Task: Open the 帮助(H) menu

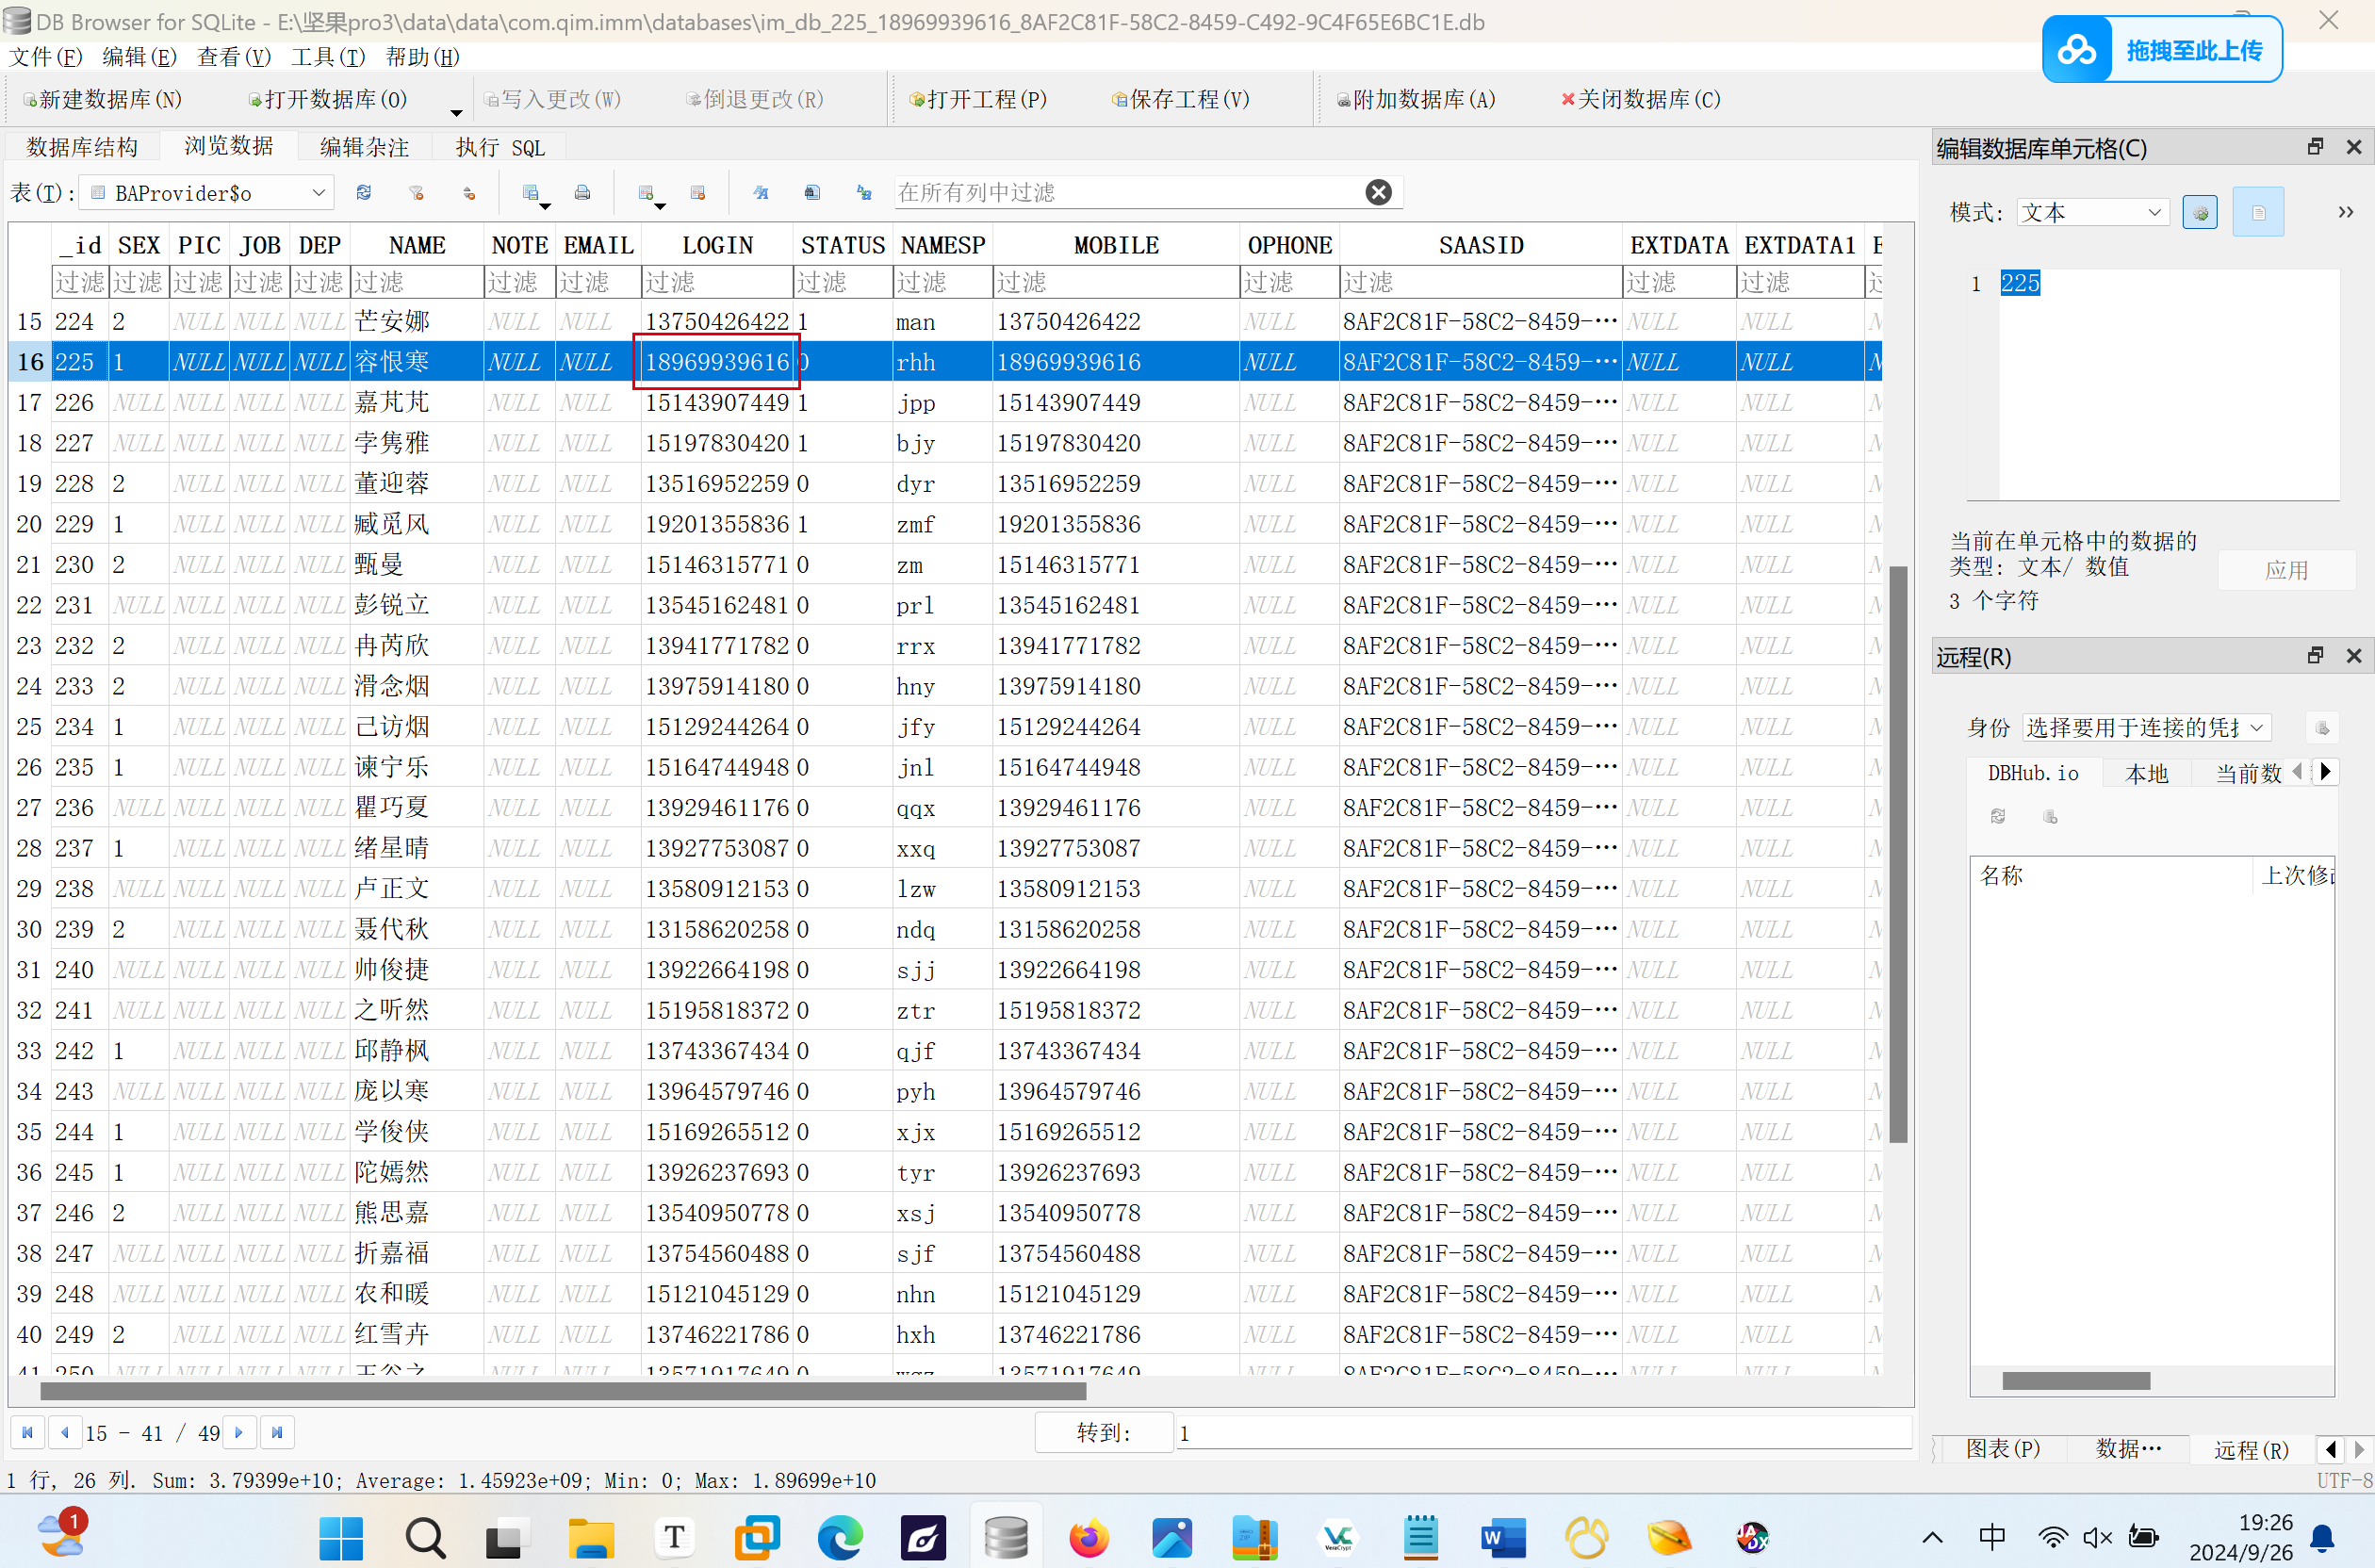Action: click(423, 57)
